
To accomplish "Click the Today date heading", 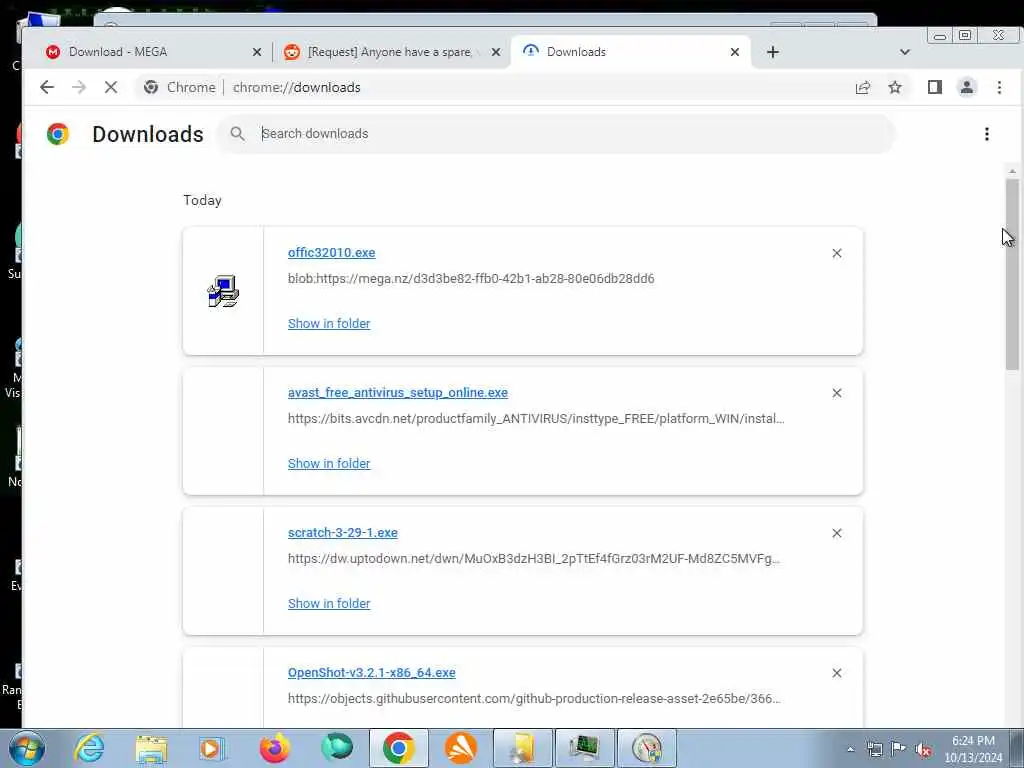I will tap(202, 200).
